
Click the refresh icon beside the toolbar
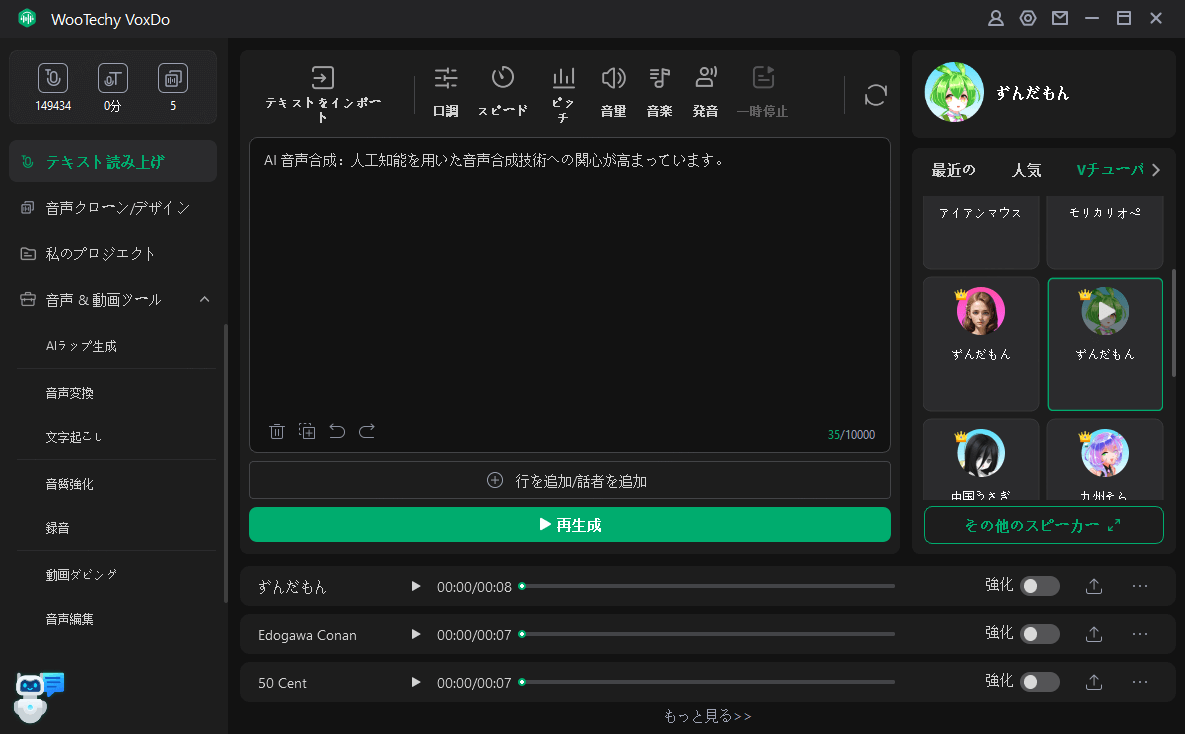pos(875,95)
